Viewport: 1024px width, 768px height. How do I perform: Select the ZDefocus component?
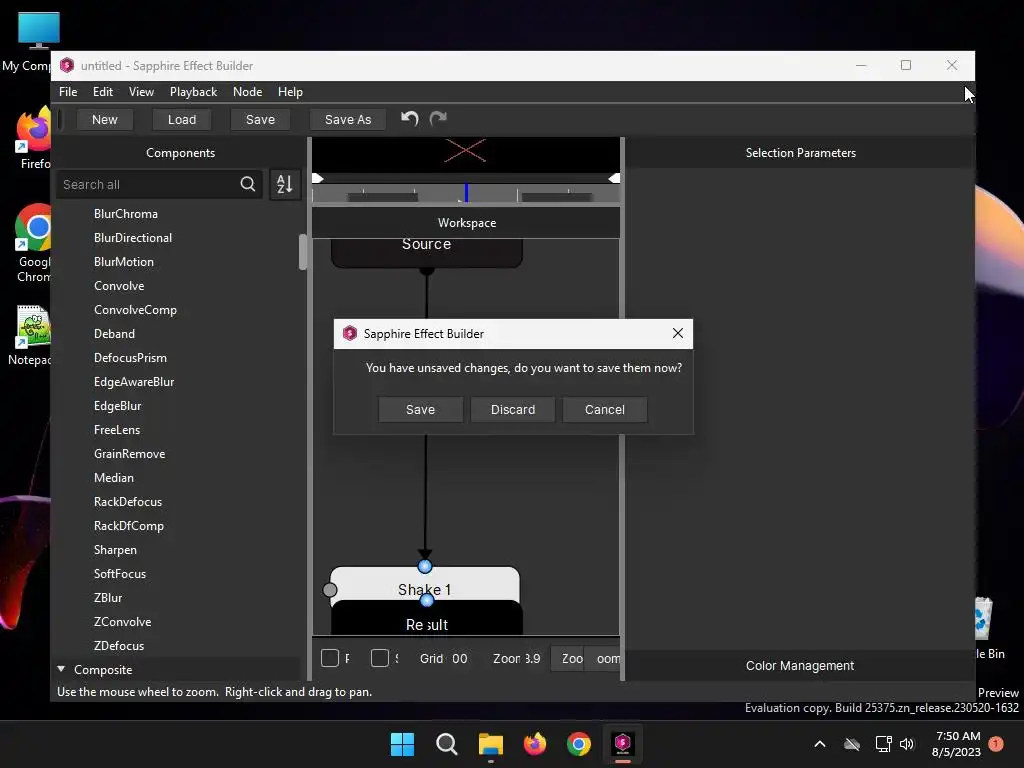tap(119, 646)
